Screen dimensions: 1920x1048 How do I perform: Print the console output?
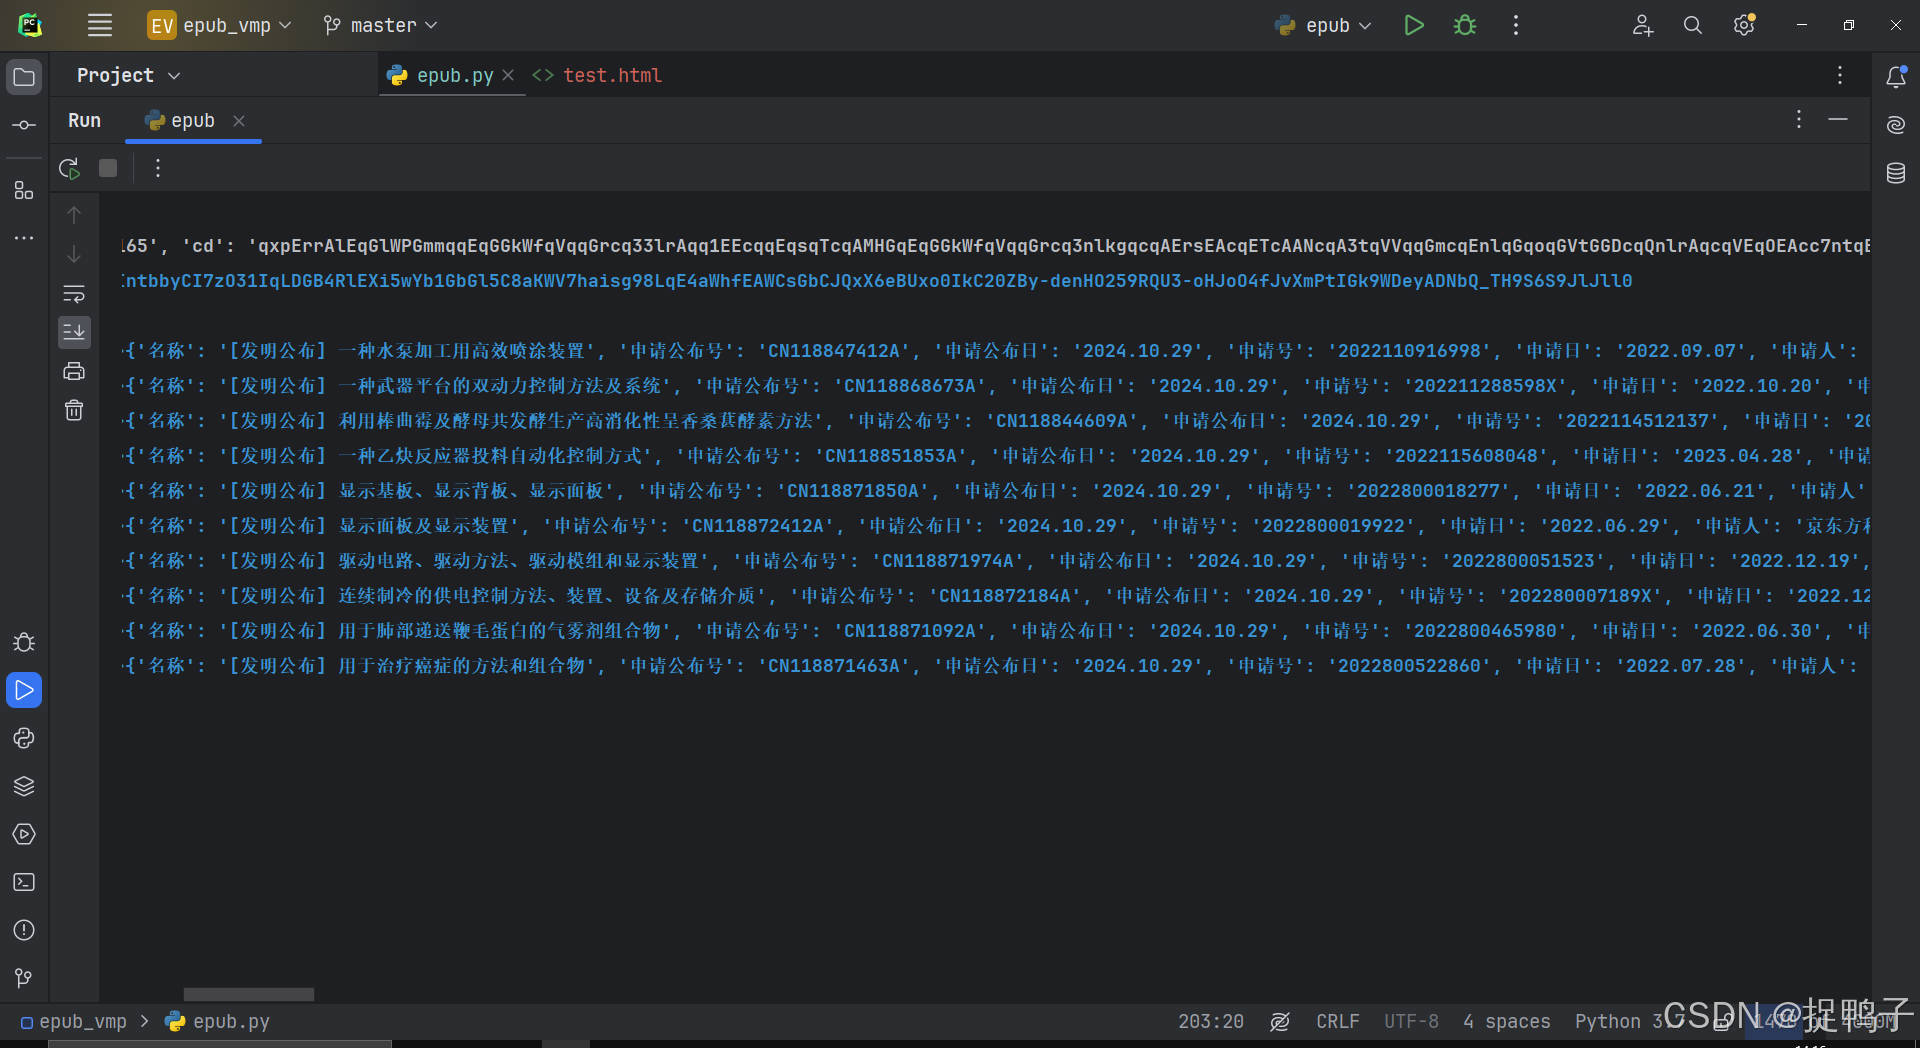click(x=74, y=371)
